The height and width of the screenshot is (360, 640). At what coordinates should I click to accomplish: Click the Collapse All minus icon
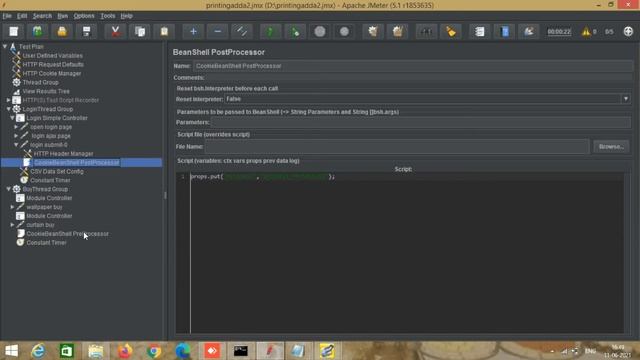point(218,31)
